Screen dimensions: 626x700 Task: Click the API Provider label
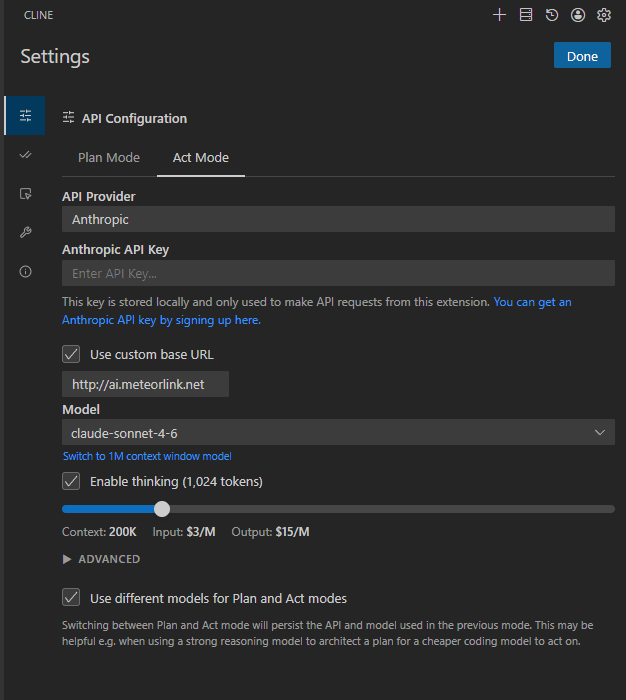pyautogui.click(x=99, y=196)
